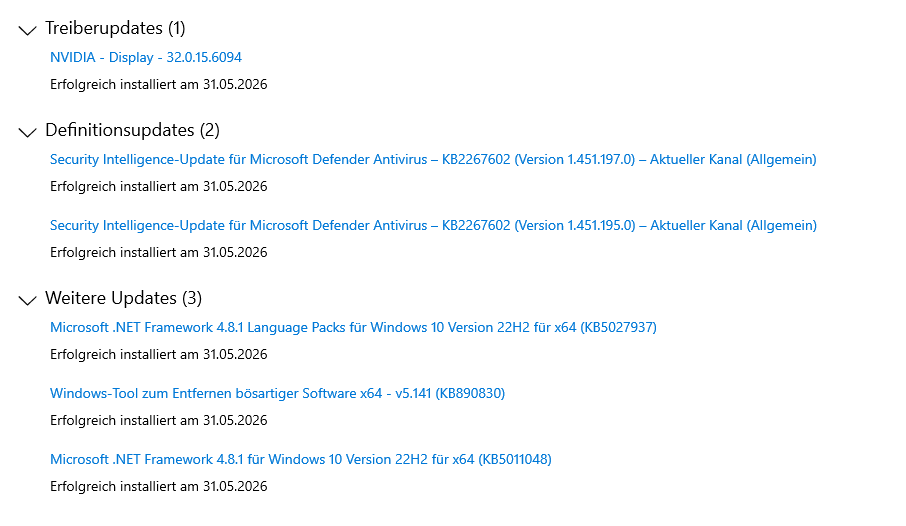Open the Windows-Tool zum Entfernen bösartiger Software link
The height and width of the screenshot is (526, 906).
(277, 394)
